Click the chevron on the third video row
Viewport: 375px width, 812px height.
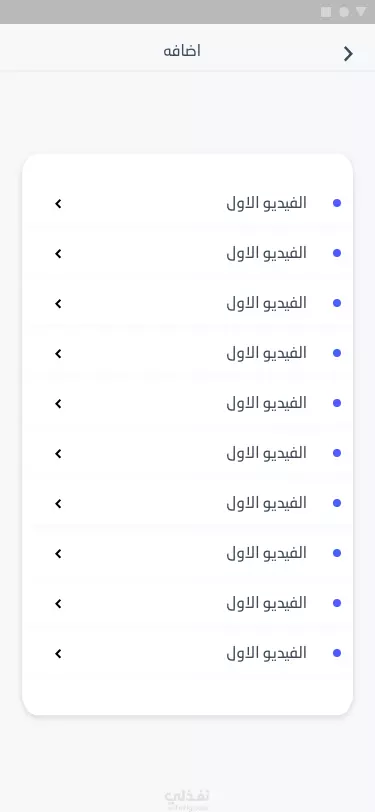pyautogui.click(x=59, y=303)
